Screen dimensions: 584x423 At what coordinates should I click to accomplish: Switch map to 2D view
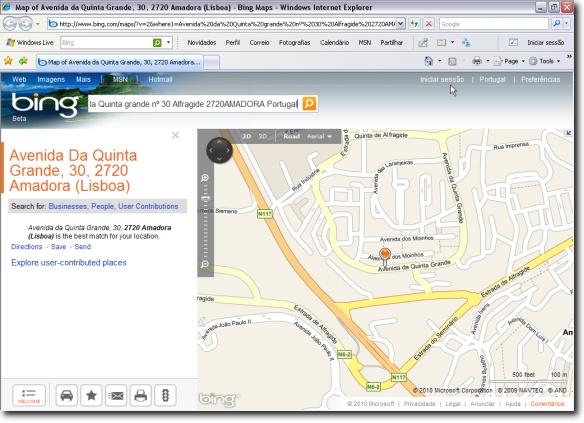click(x=247, y=136)
